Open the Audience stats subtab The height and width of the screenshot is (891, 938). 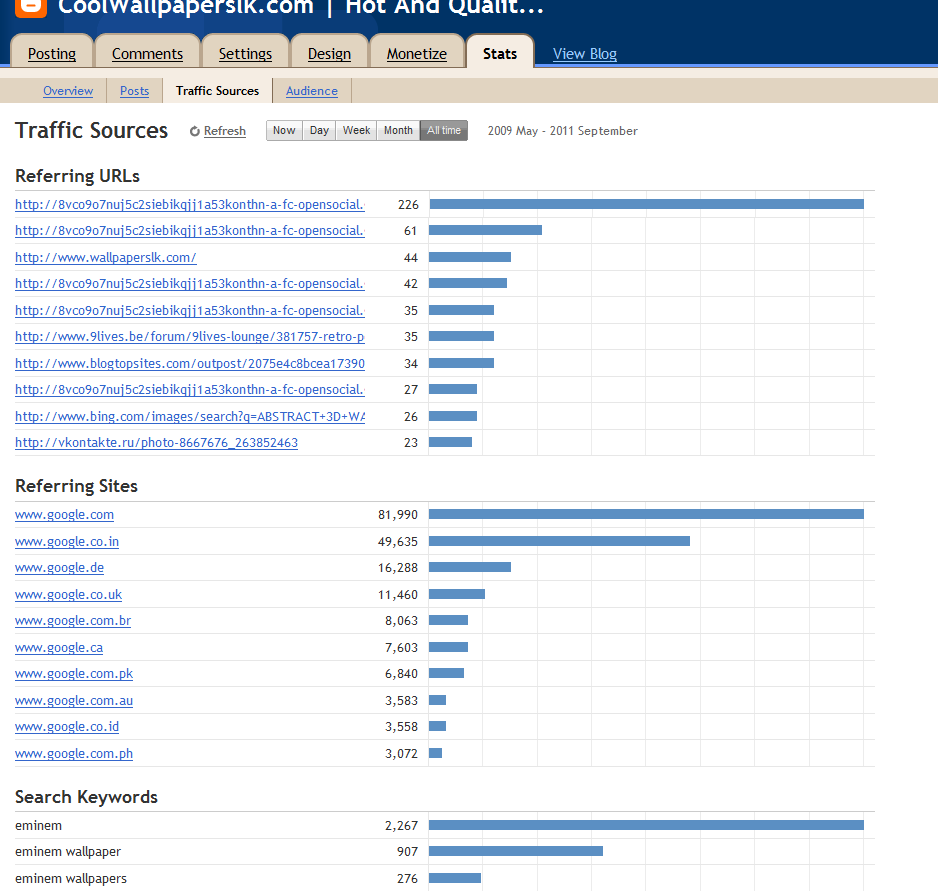click(312, 91)
